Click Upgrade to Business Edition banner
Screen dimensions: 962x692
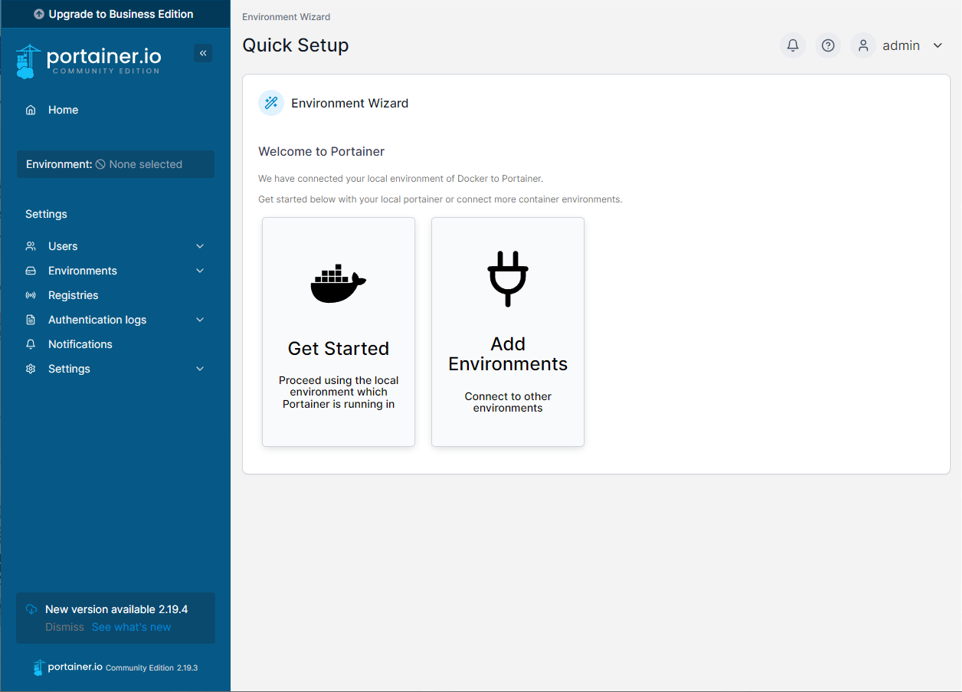(115, 14)
